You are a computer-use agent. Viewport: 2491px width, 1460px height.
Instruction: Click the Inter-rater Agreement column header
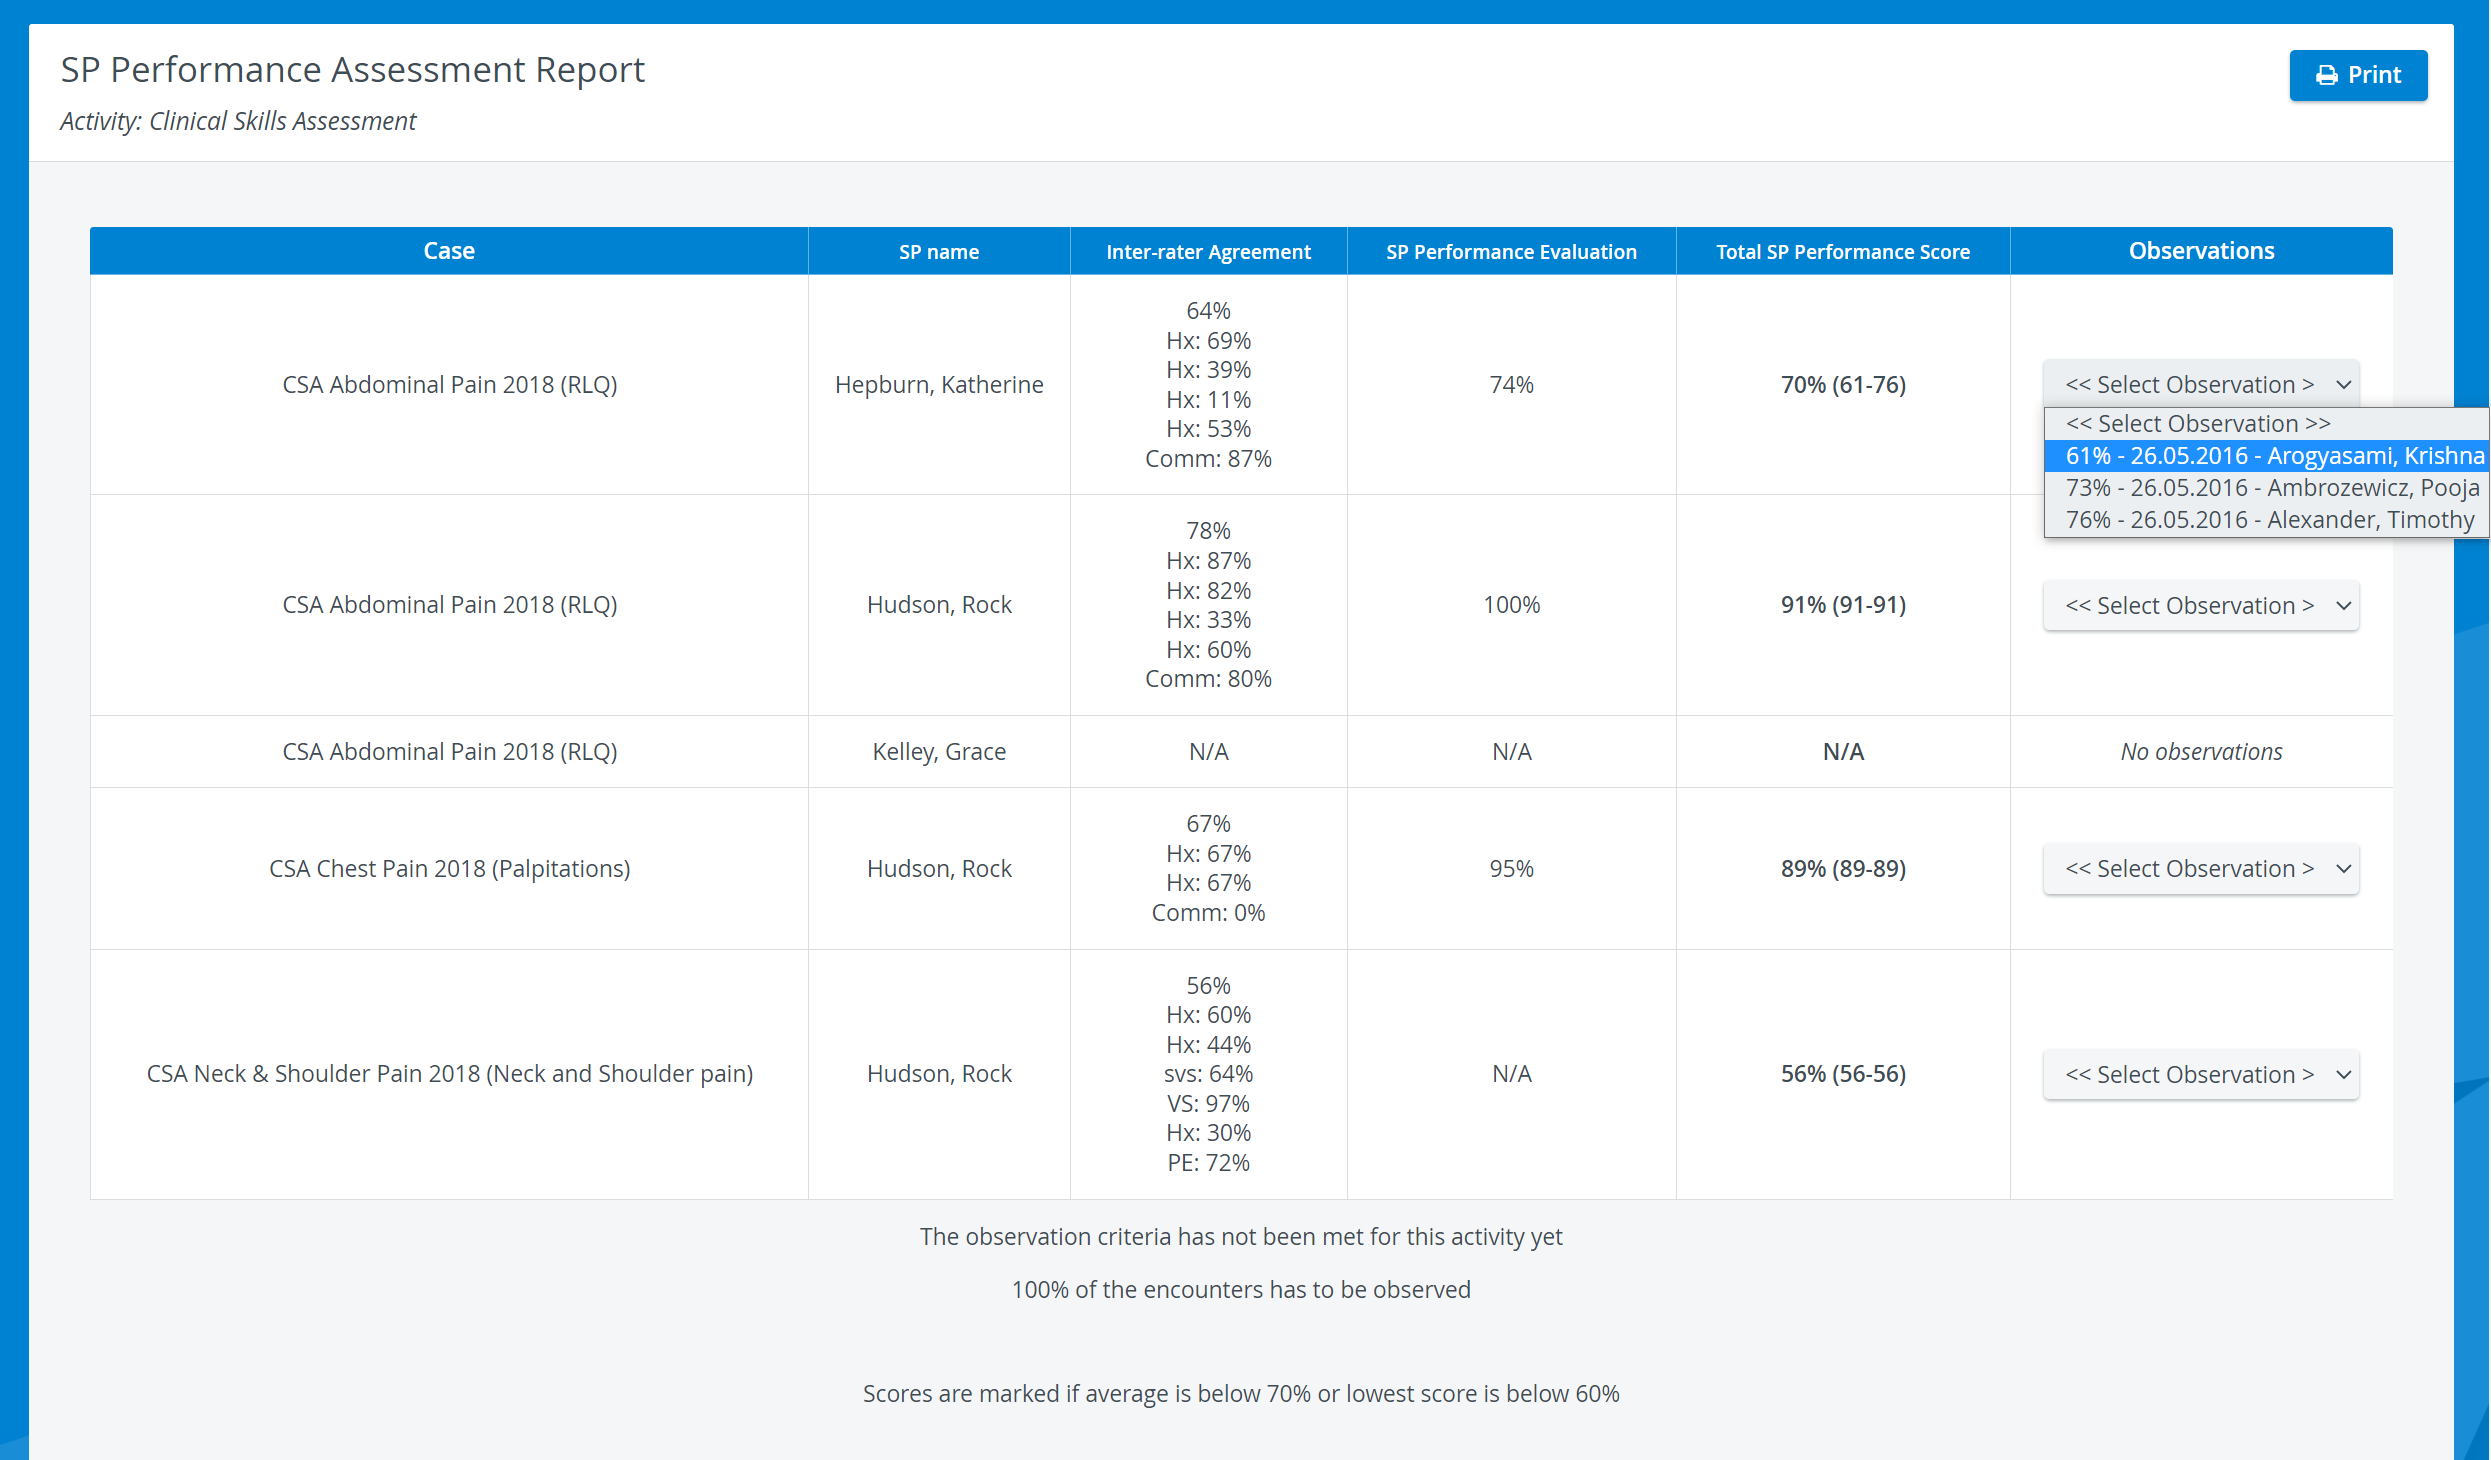(x=1208, y=251)
